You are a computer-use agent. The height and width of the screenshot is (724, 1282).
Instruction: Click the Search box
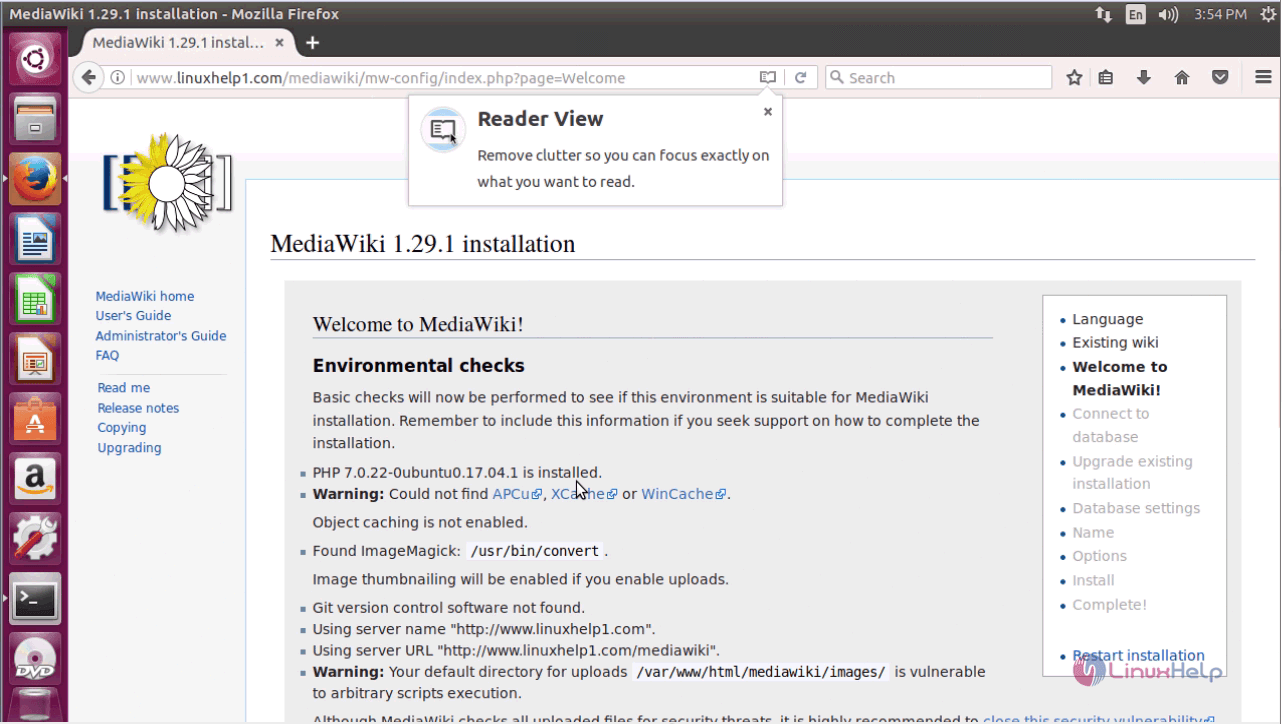938,77
